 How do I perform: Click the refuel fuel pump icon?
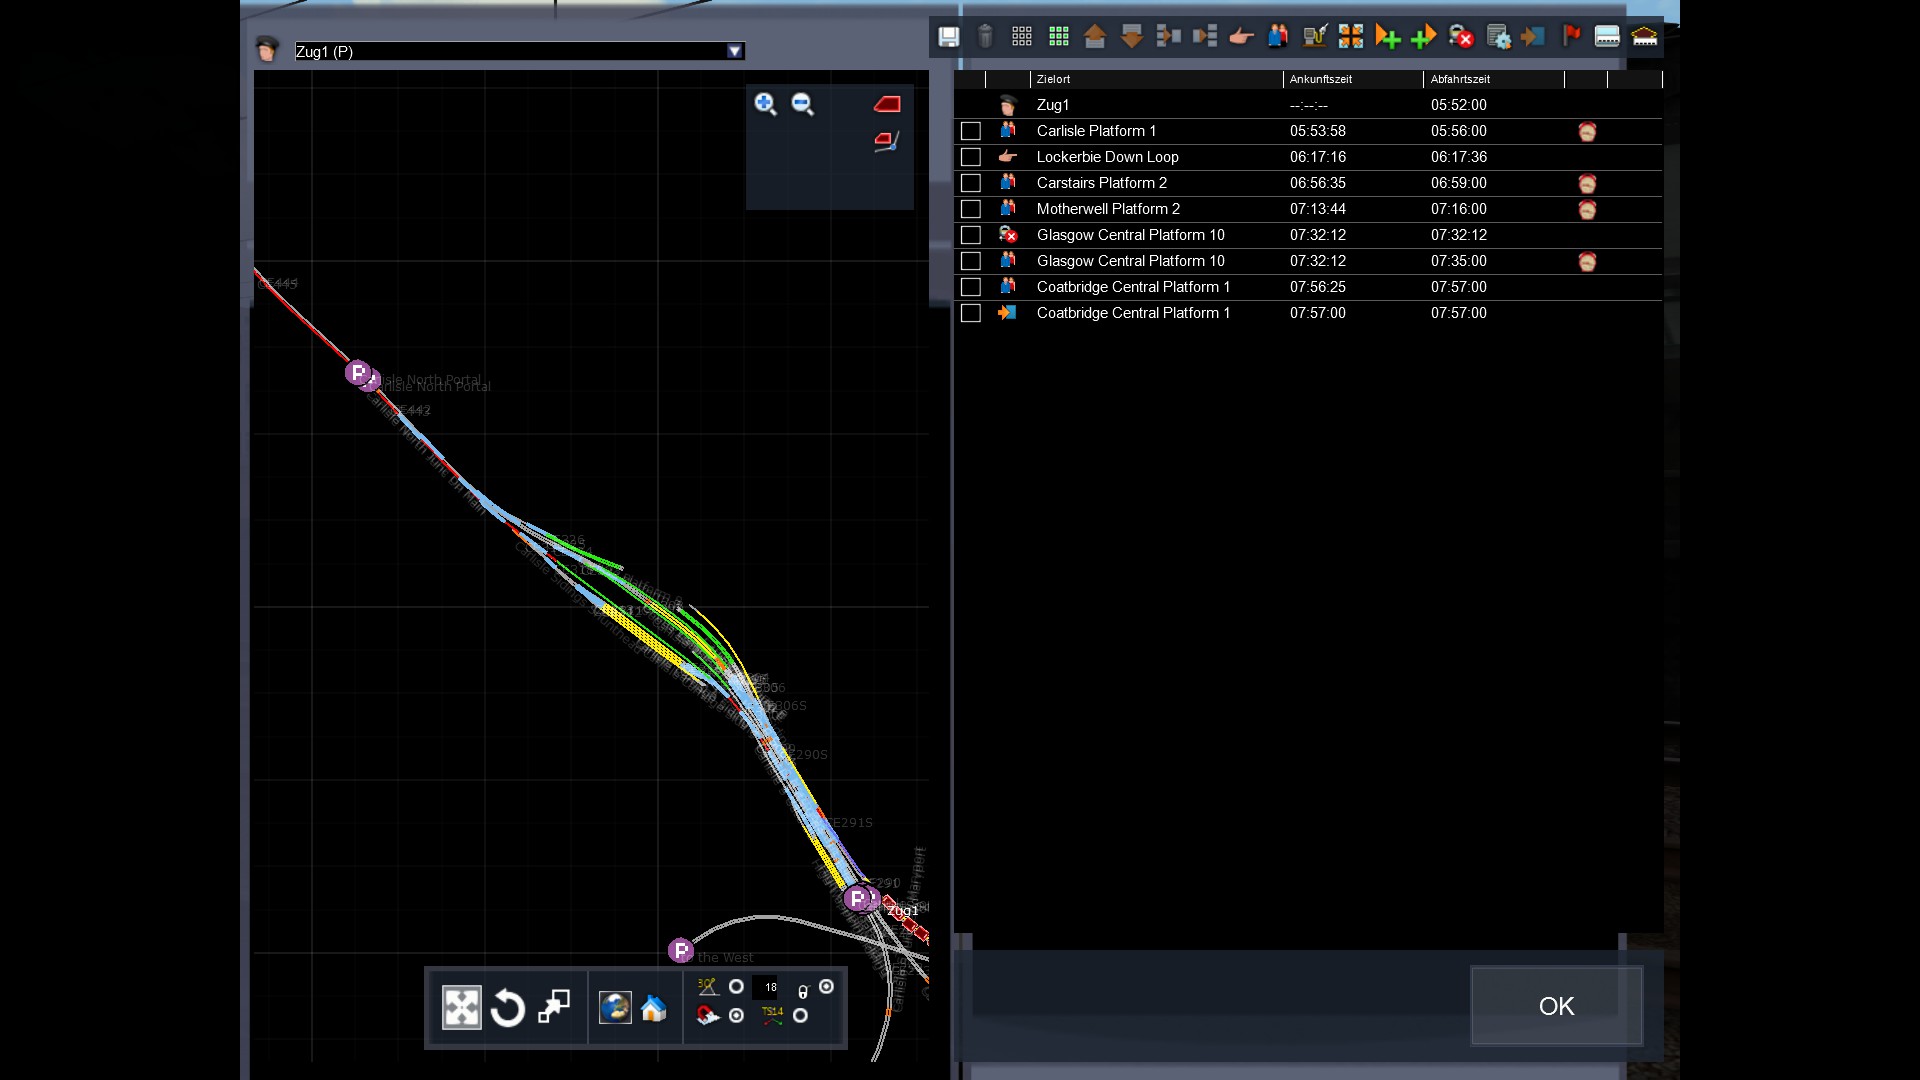tap(1315, 37)
